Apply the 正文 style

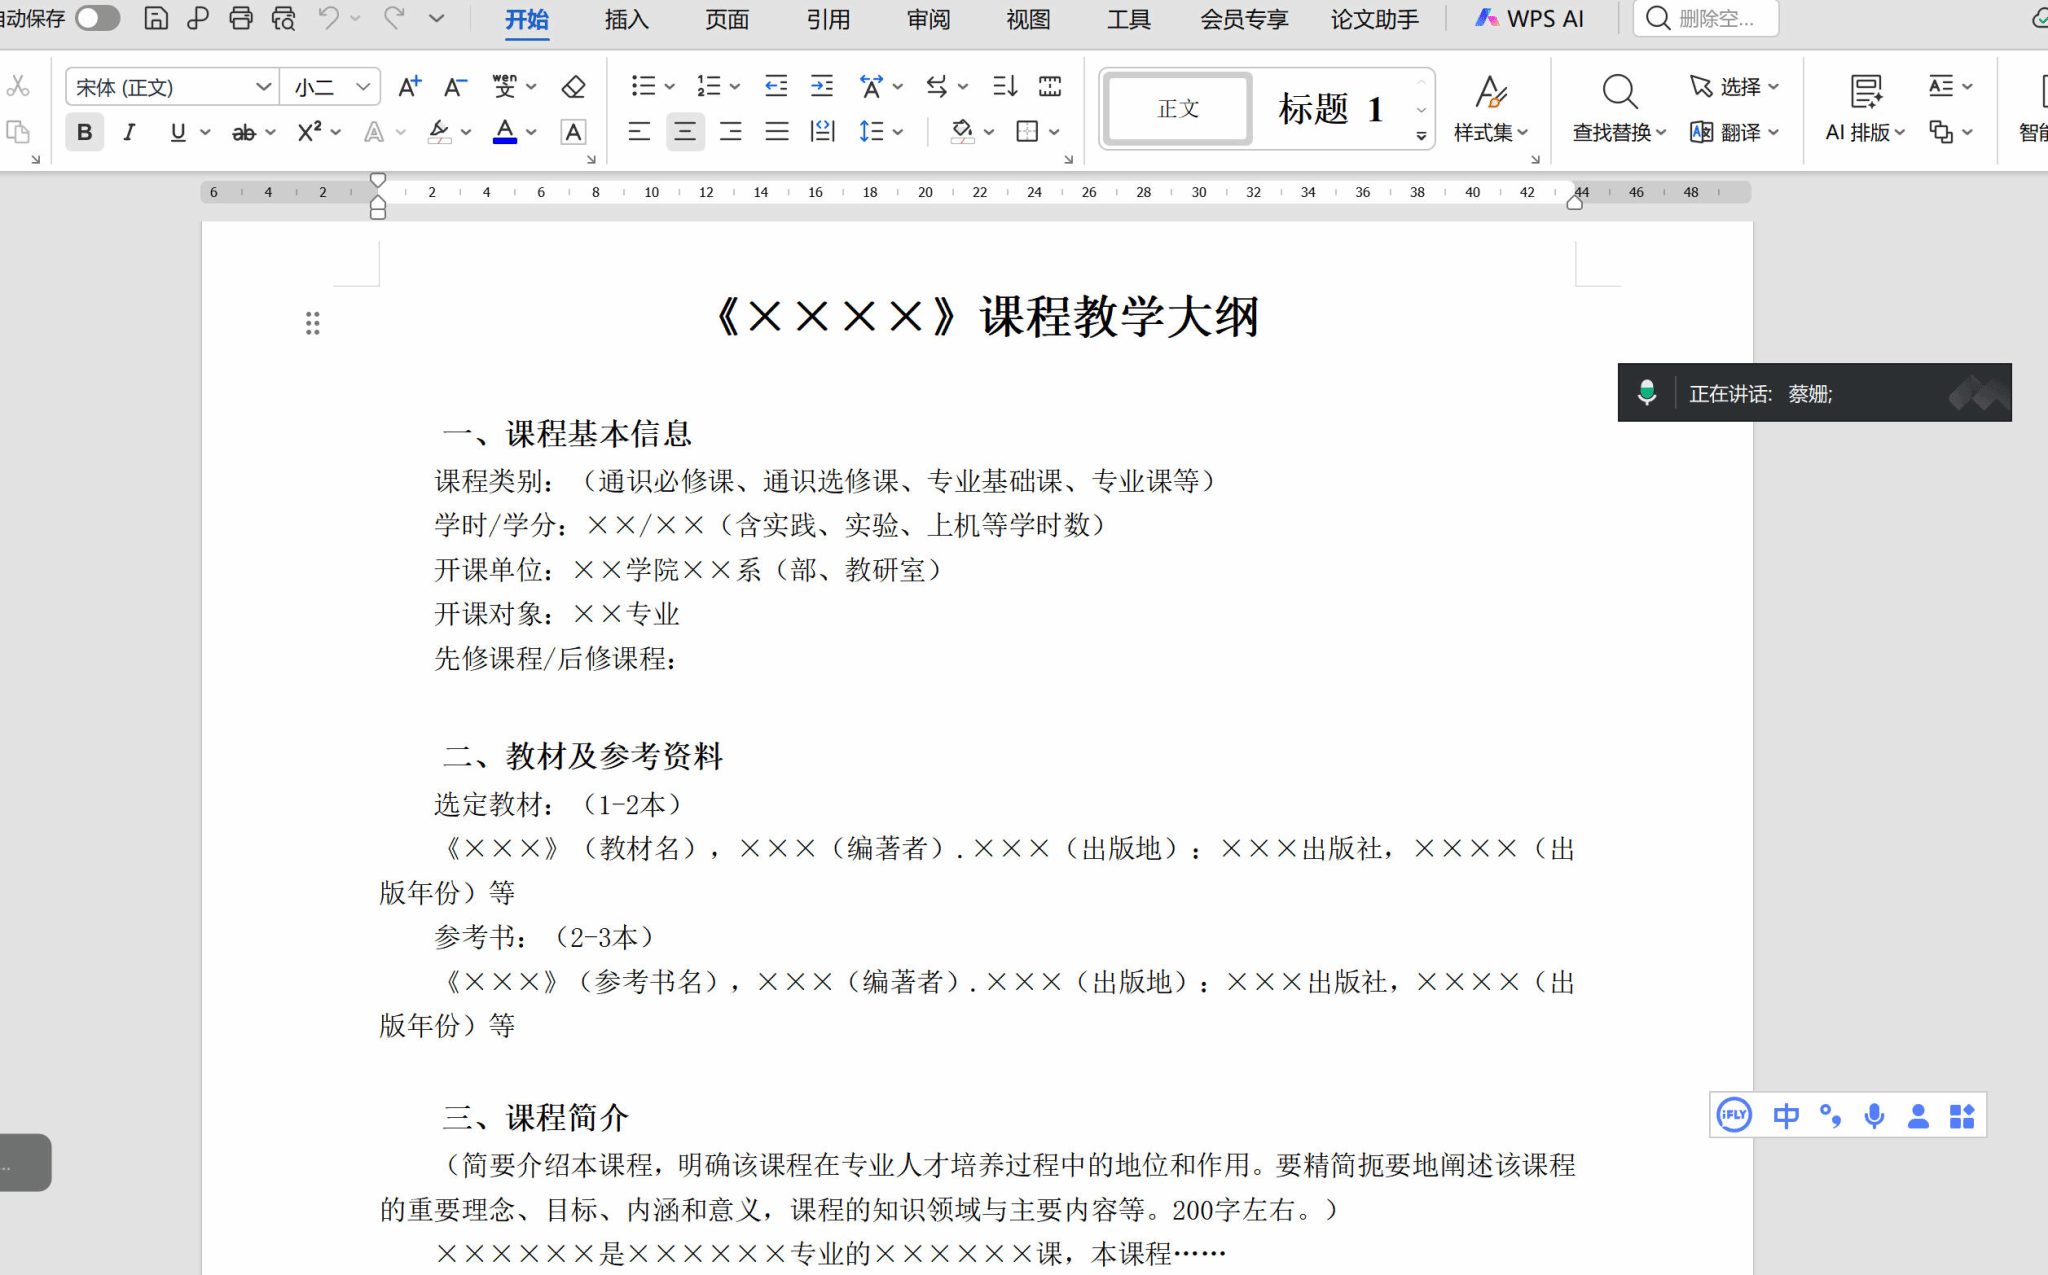[1178, 108]
